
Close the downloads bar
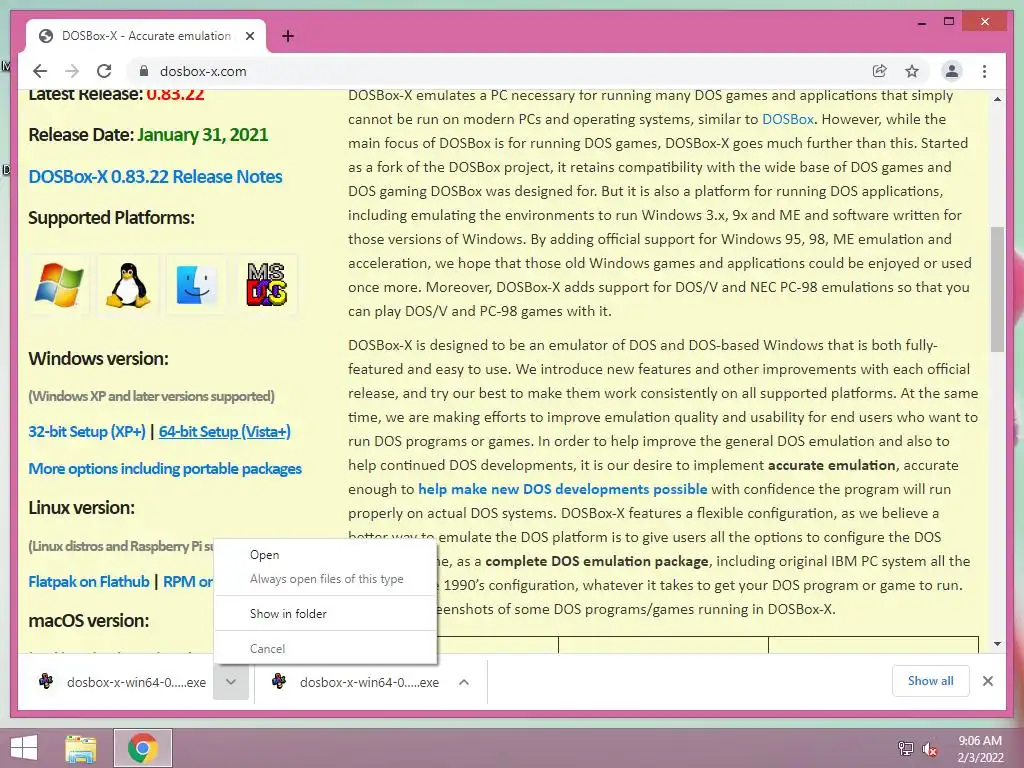click(x=987, y=681)
